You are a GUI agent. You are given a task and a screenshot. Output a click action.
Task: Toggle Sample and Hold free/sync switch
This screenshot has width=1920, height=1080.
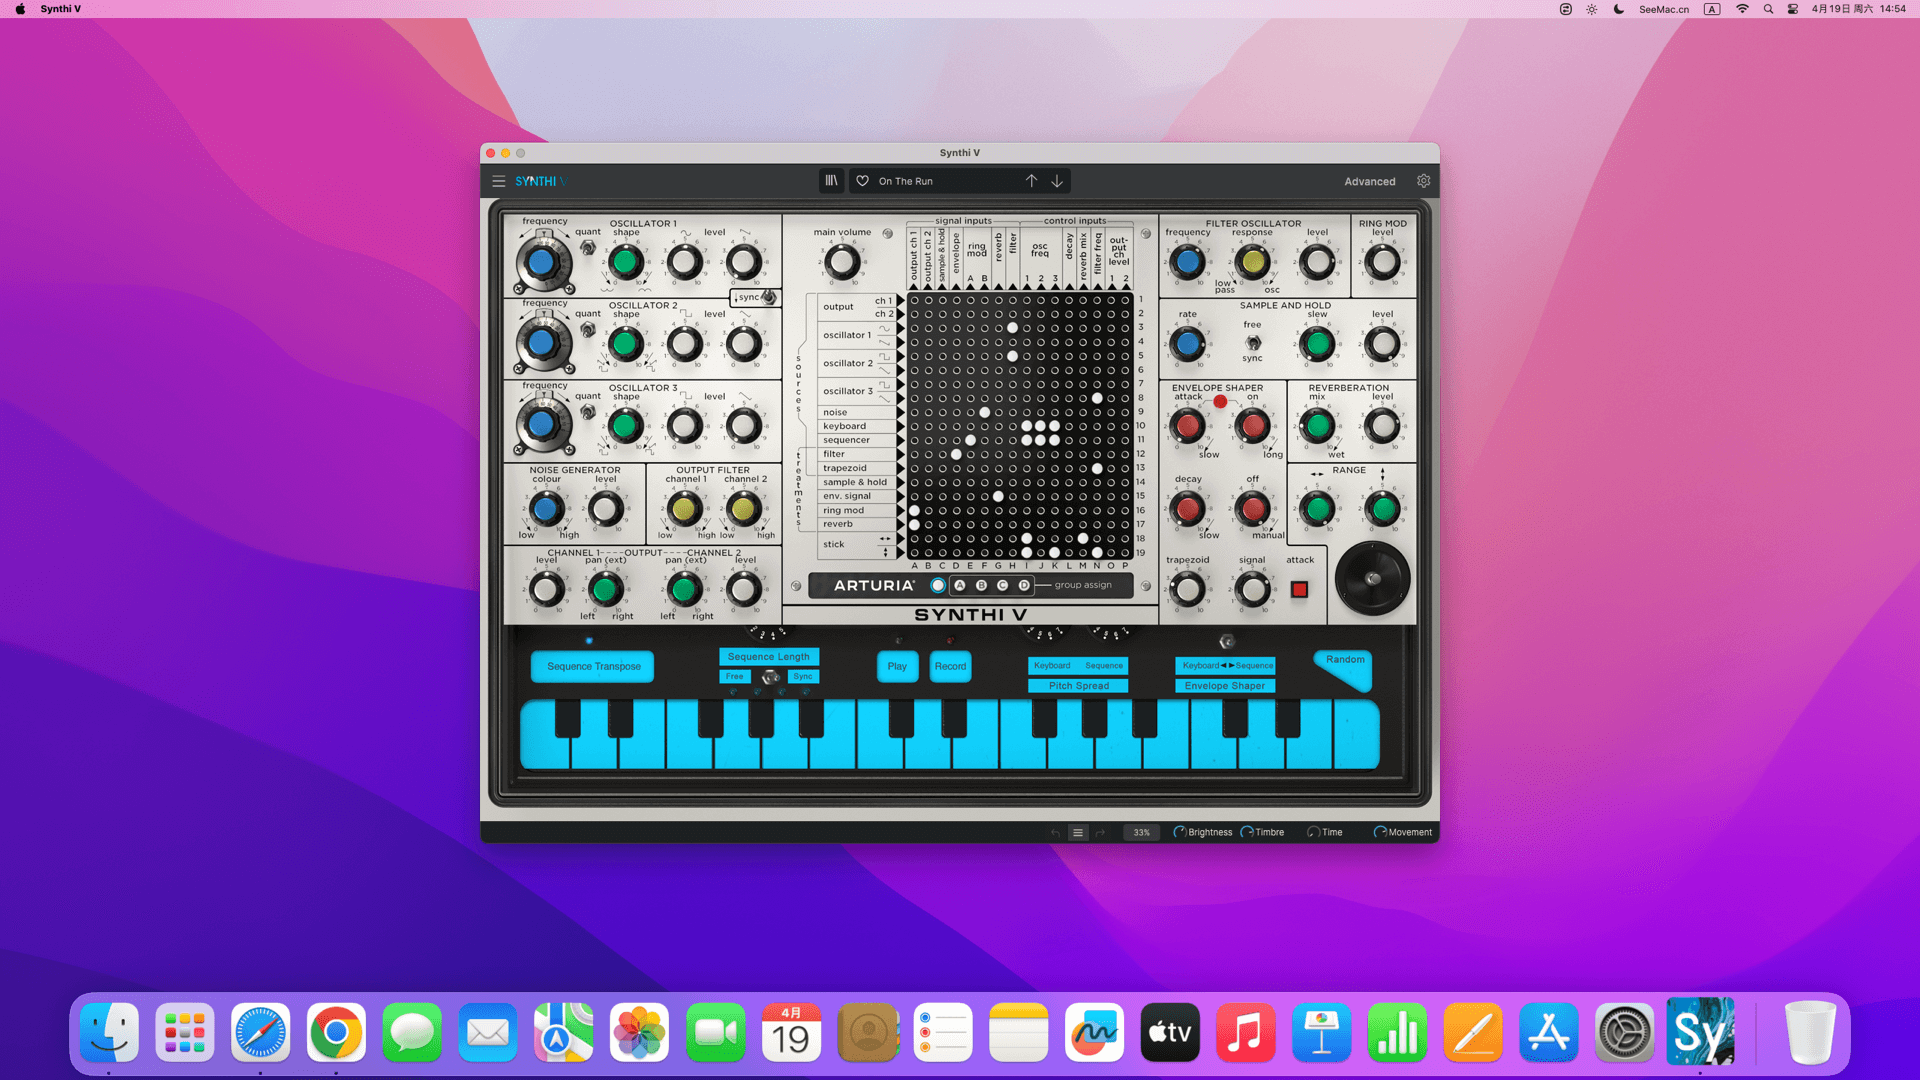pyautogui.click(x=1253, y=342)
